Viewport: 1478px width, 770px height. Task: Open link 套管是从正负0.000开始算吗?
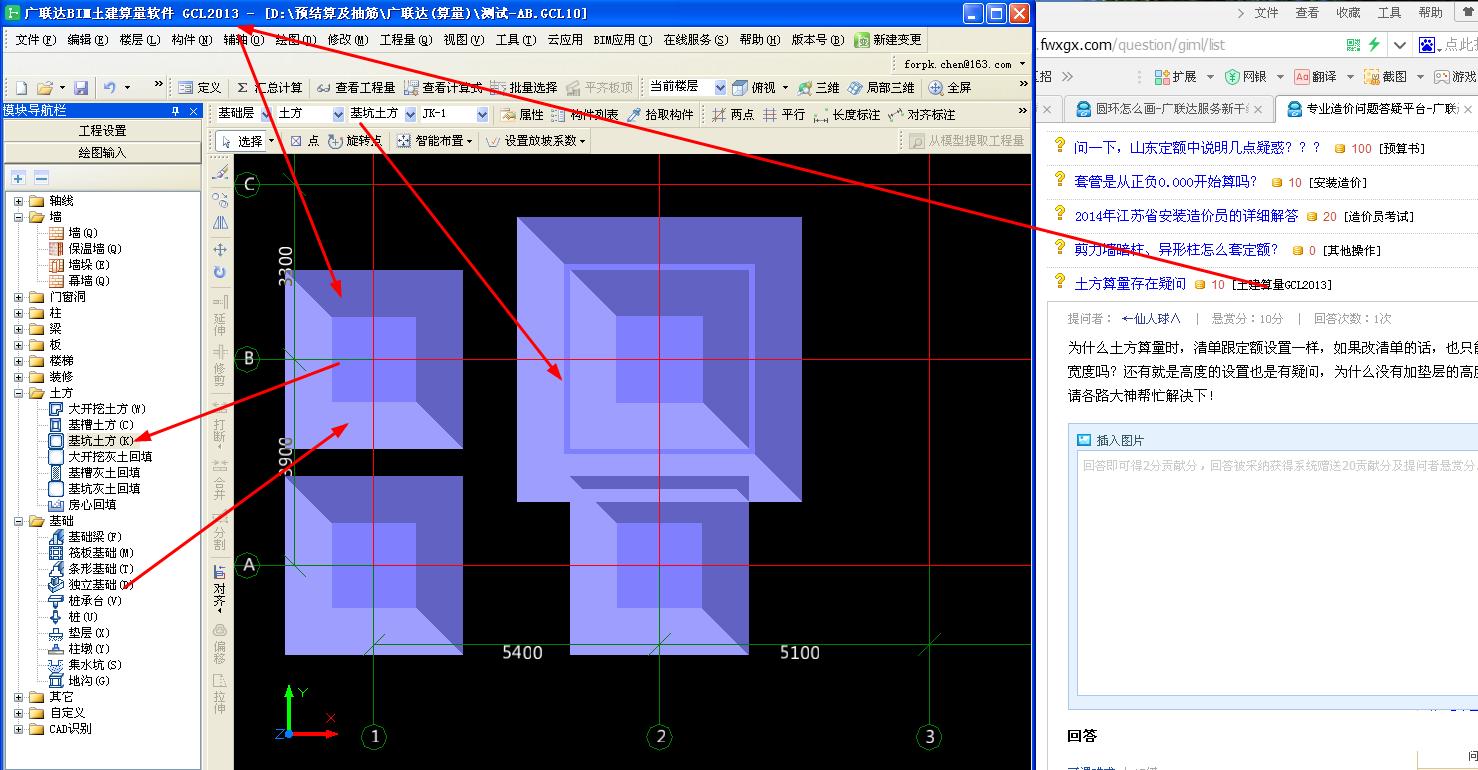pyautogui.click(x=1166, y=182)
